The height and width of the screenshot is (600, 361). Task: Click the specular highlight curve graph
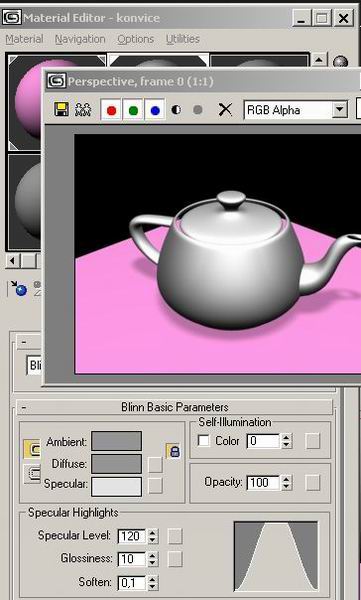tap(276, 556)
